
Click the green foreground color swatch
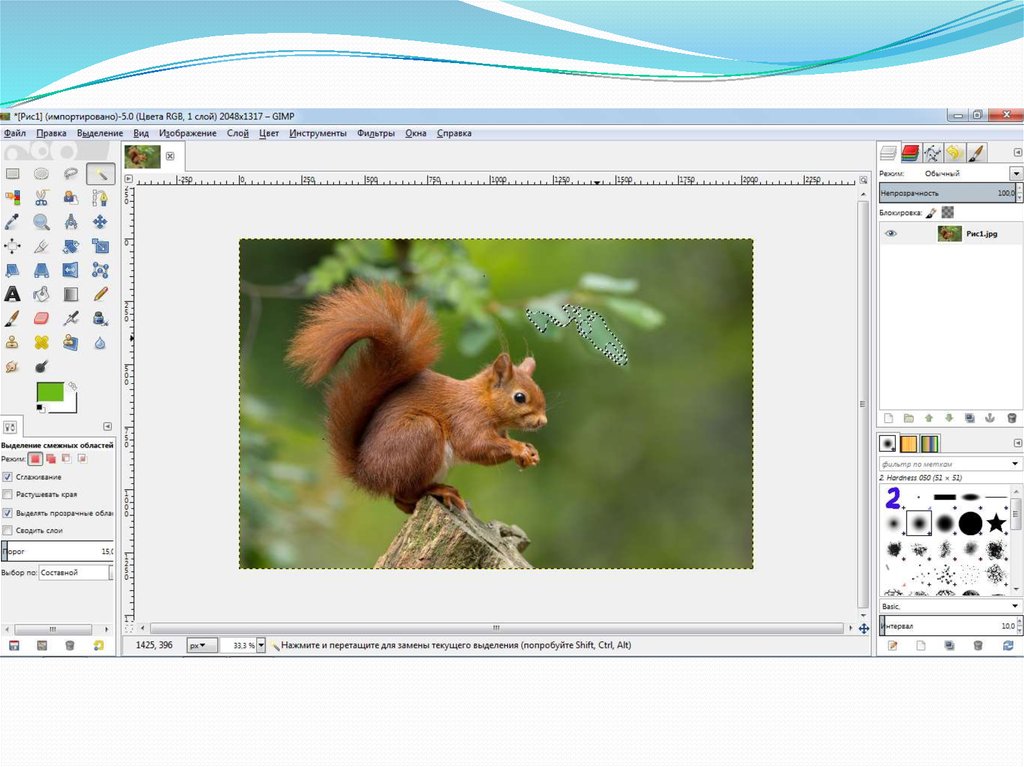coord(48,392)
